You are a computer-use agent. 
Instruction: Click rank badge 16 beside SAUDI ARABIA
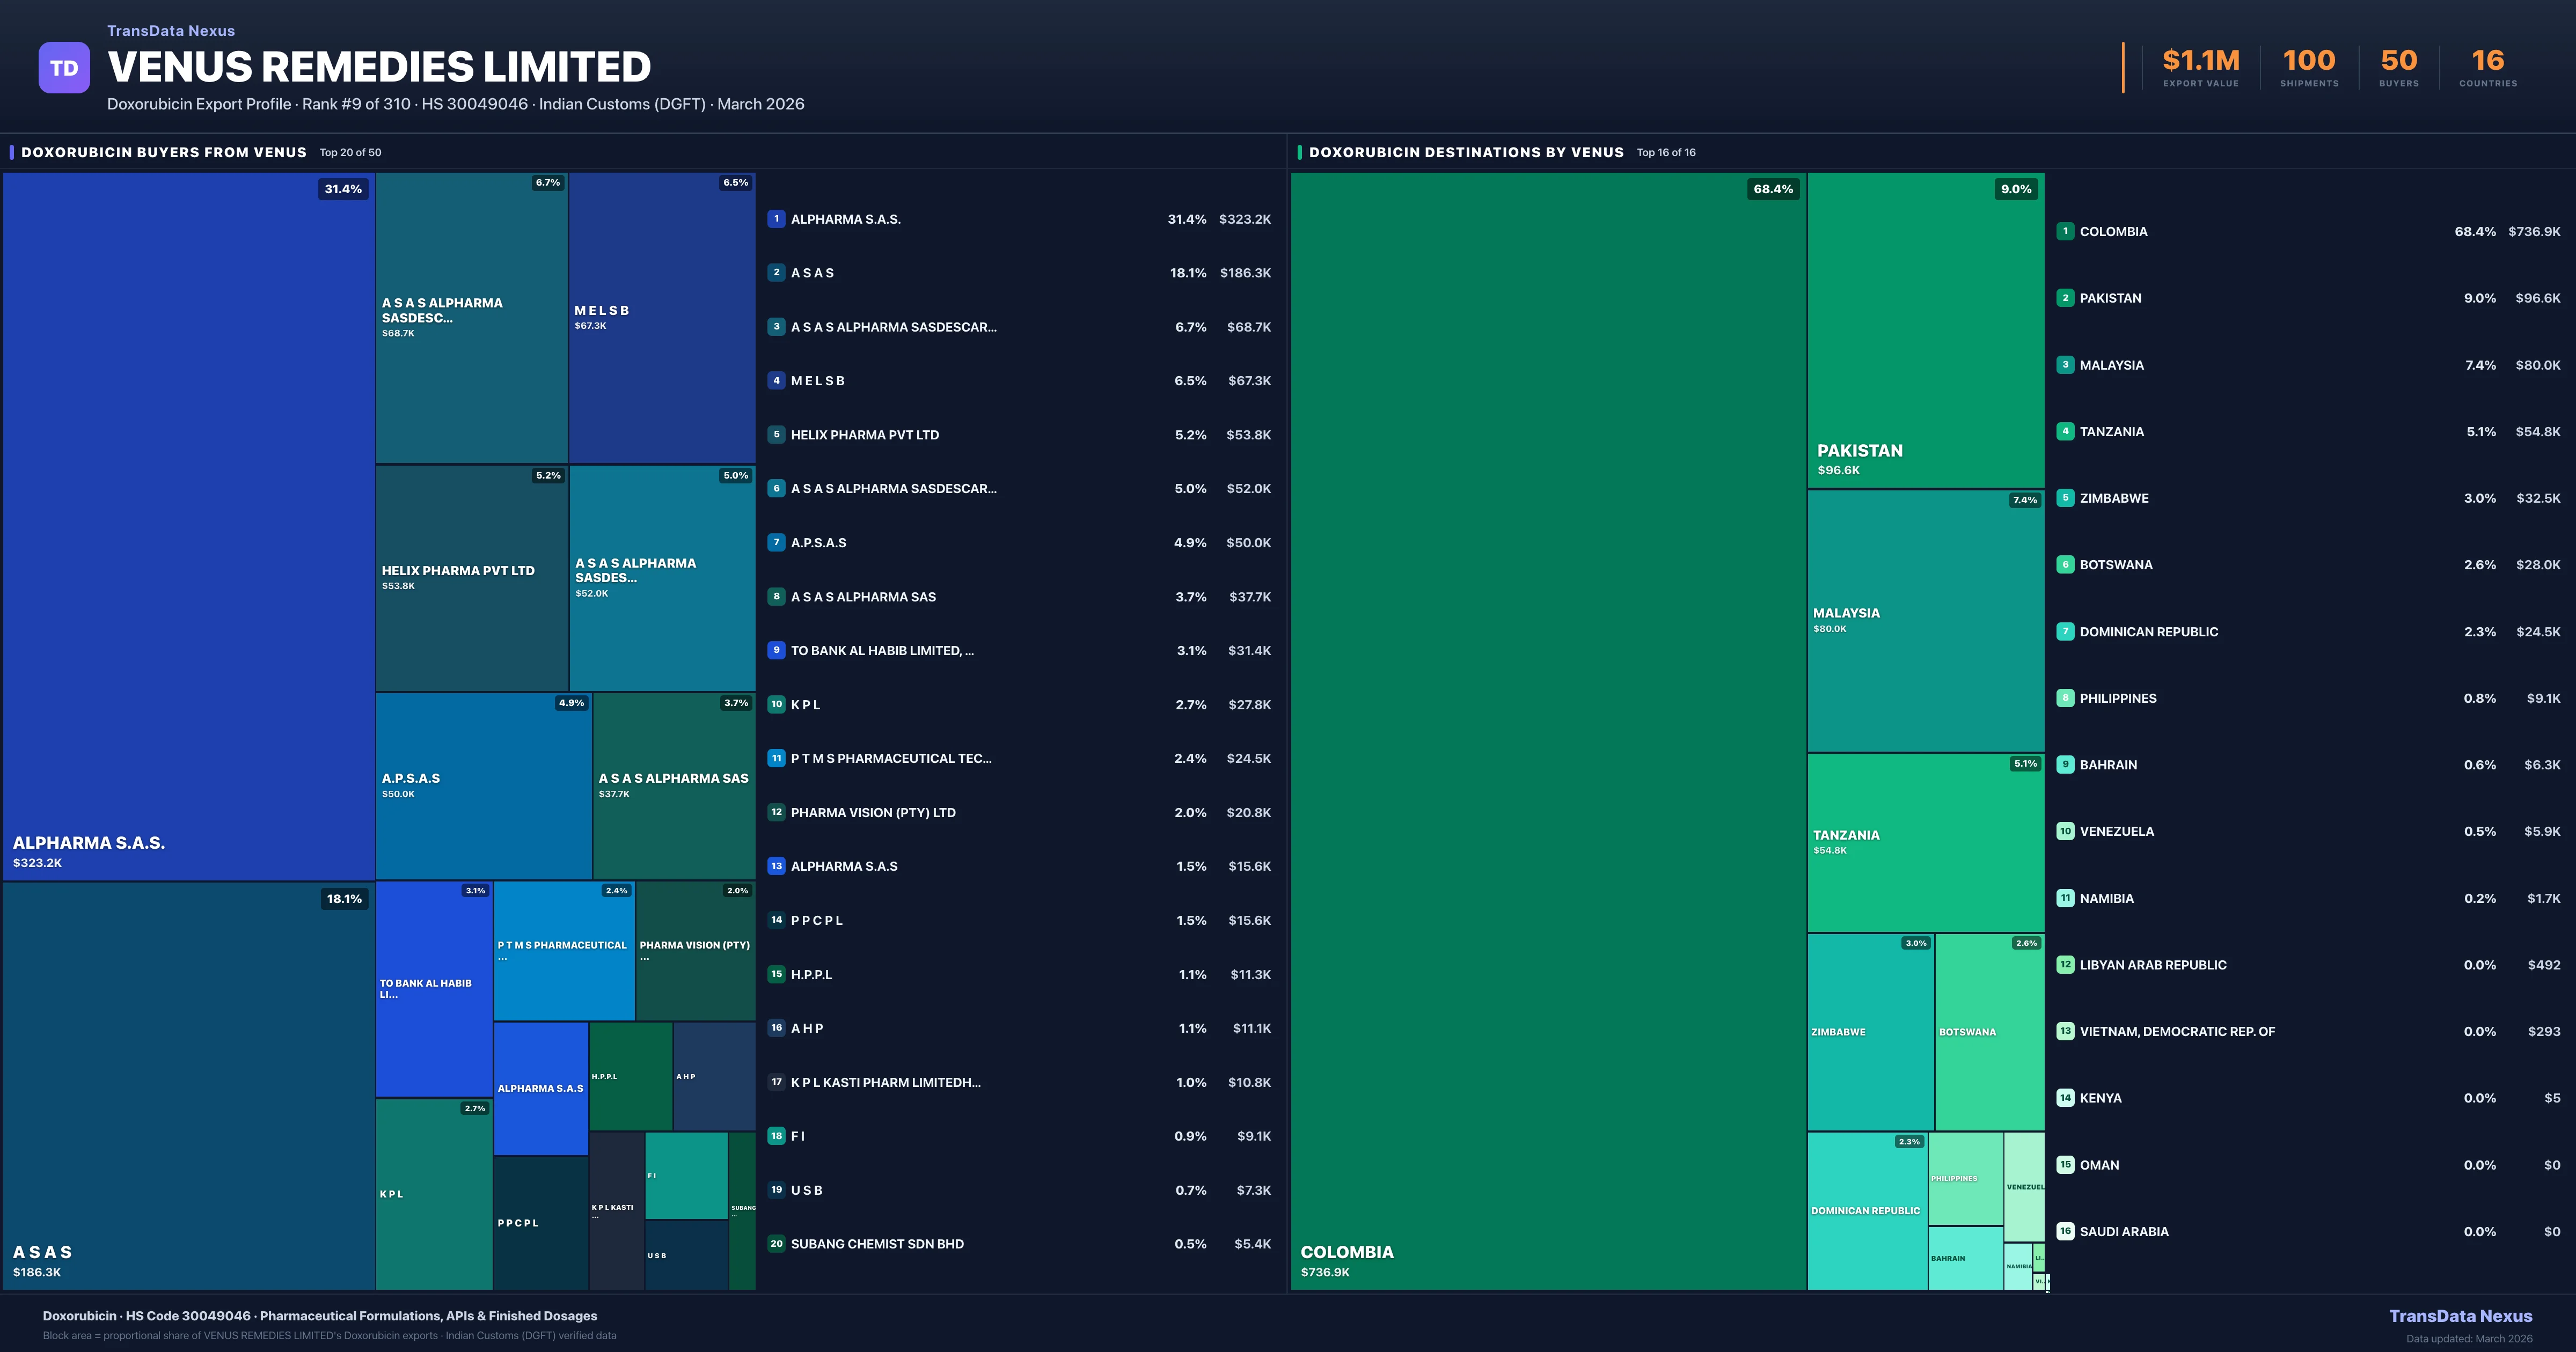[x=2065, y=1232]
